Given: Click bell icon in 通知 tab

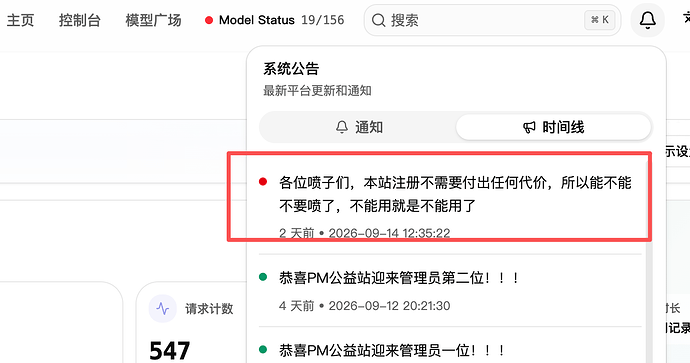Looking at the screenshot, I should point(342,128).
